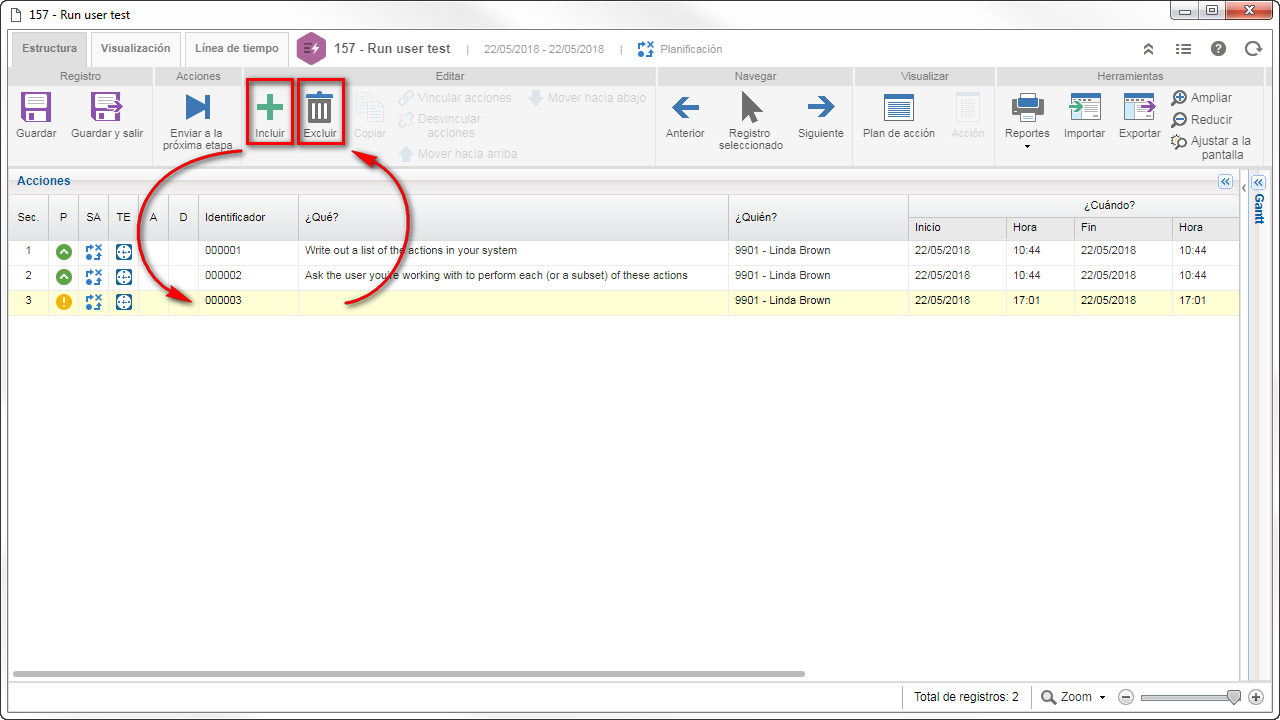1280x720 pixels.
Task: Collapse the Acciones panel chevron
Action: [x=1225, y=182]
